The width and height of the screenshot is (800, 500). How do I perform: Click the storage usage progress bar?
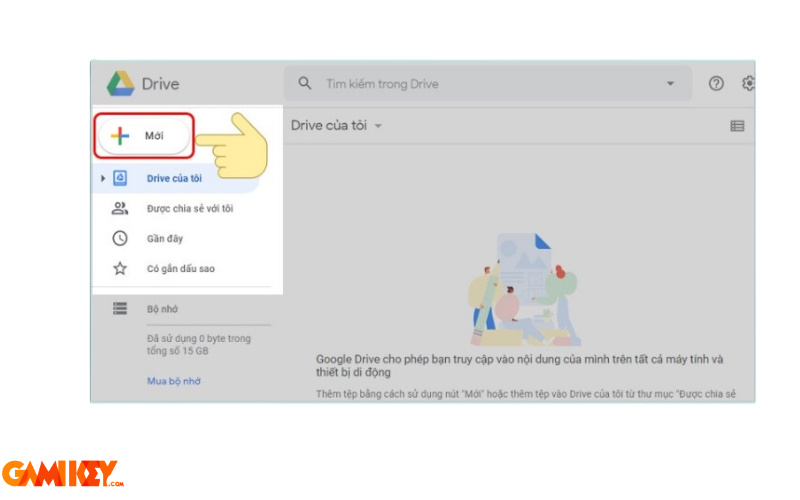pyautogui.click(x=209, y=325)
